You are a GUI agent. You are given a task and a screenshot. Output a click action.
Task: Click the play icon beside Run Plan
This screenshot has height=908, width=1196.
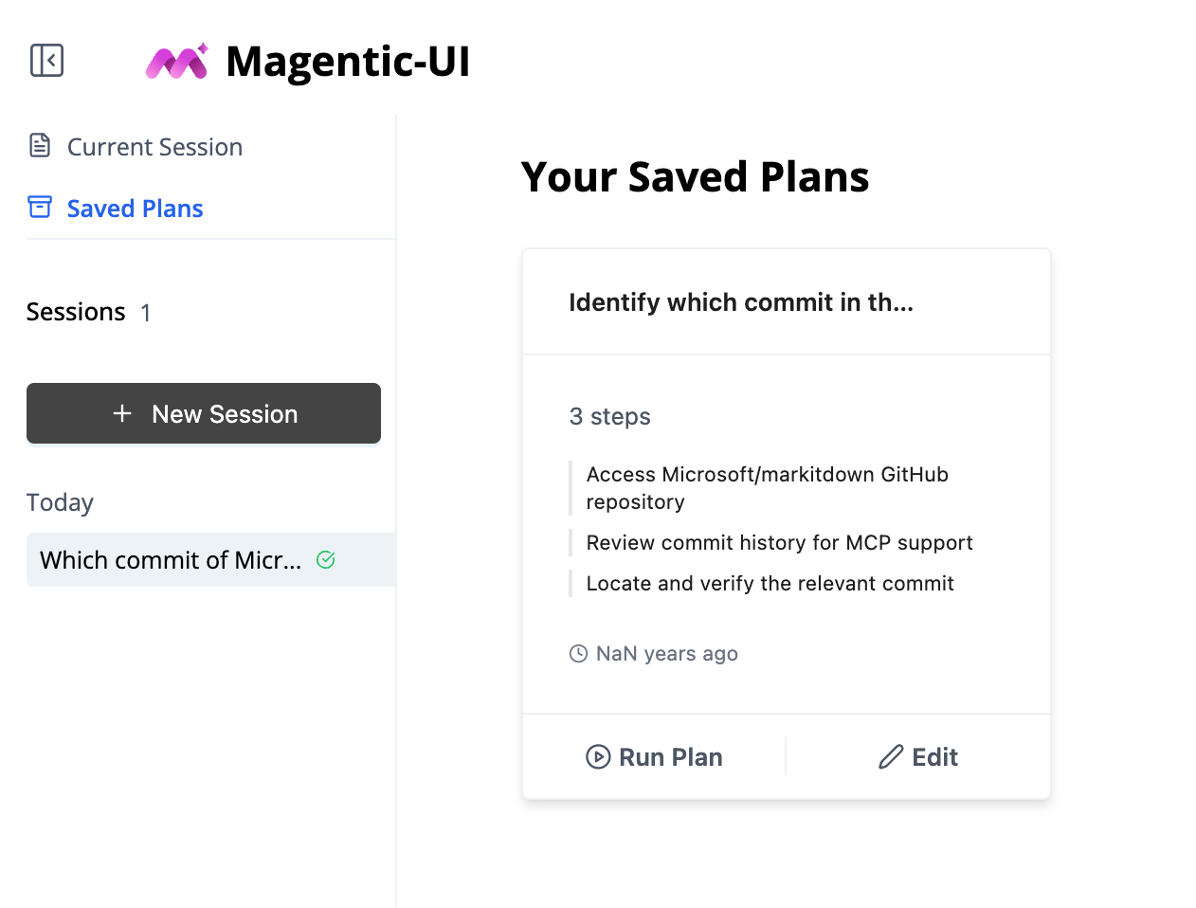pyautogui.click(x=598, y=757)
